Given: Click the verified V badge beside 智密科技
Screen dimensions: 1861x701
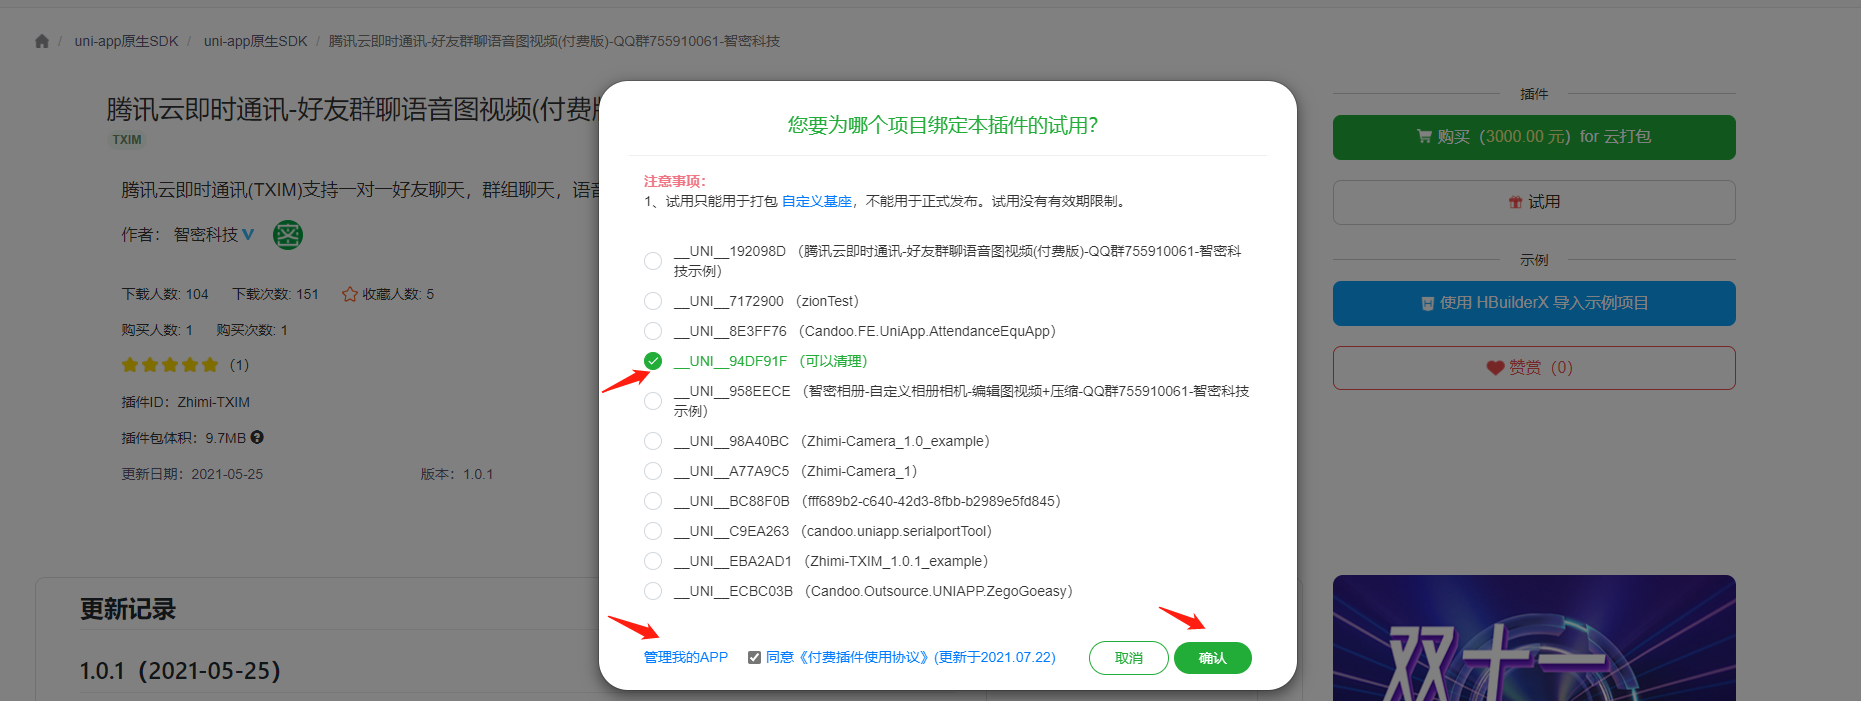Looking at the screenshot, I should point(248,234).
